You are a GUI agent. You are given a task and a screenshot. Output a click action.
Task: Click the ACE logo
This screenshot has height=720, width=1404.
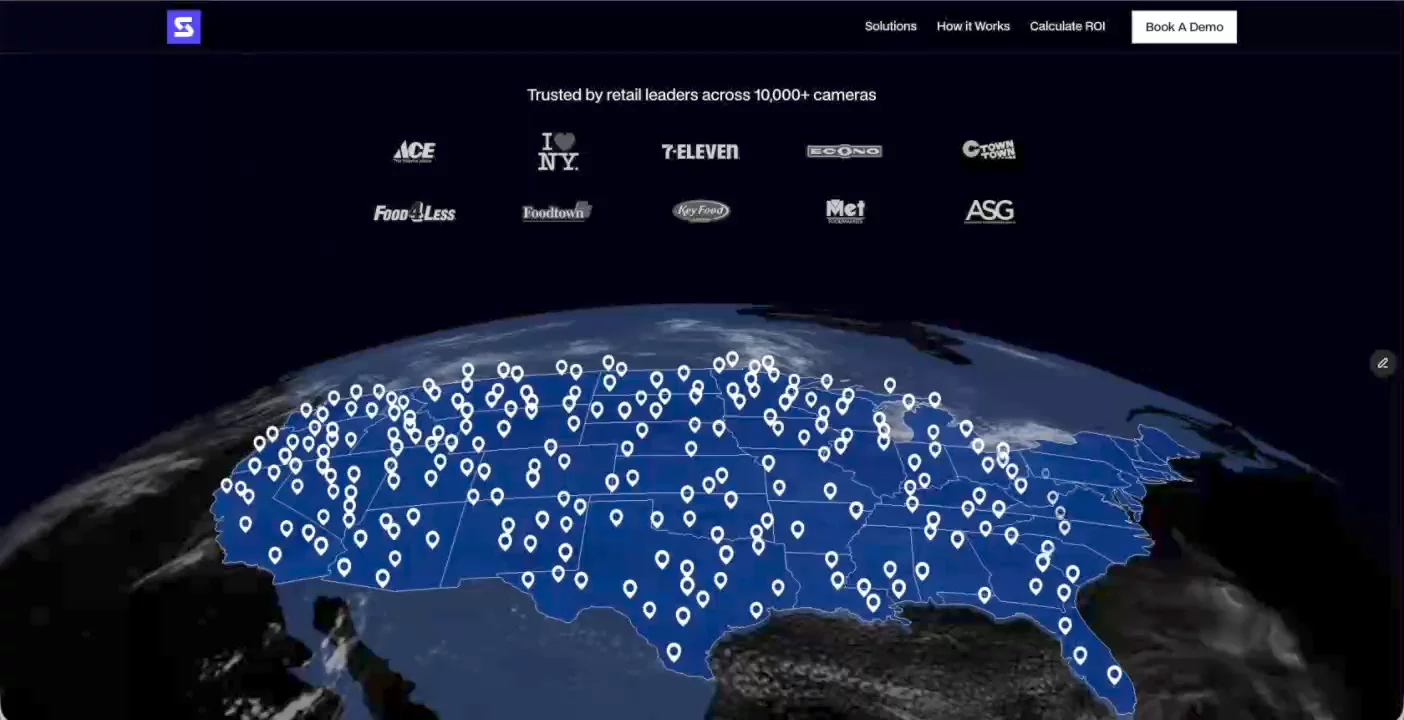(x=414, y=151)
